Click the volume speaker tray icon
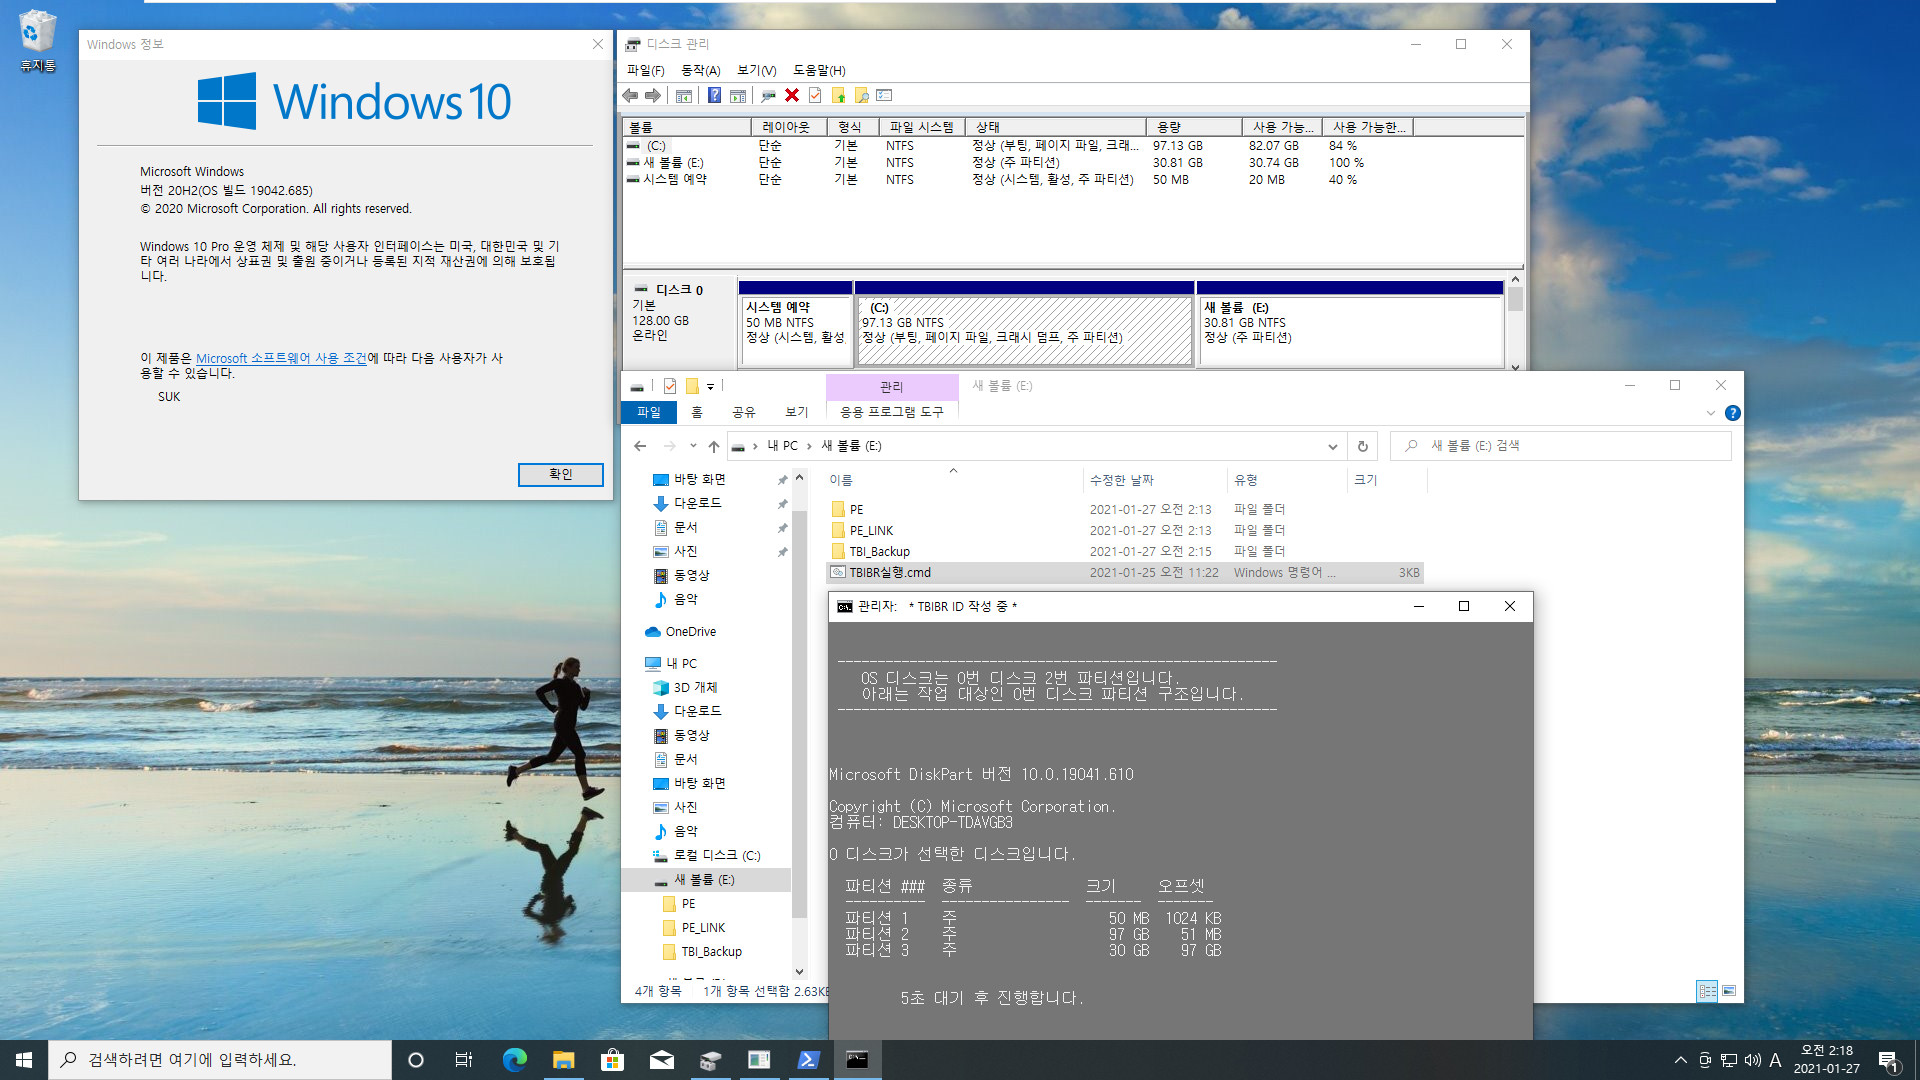Image resolution: width=1920 pixels, height=1080 pixels. [1752, 1060]
